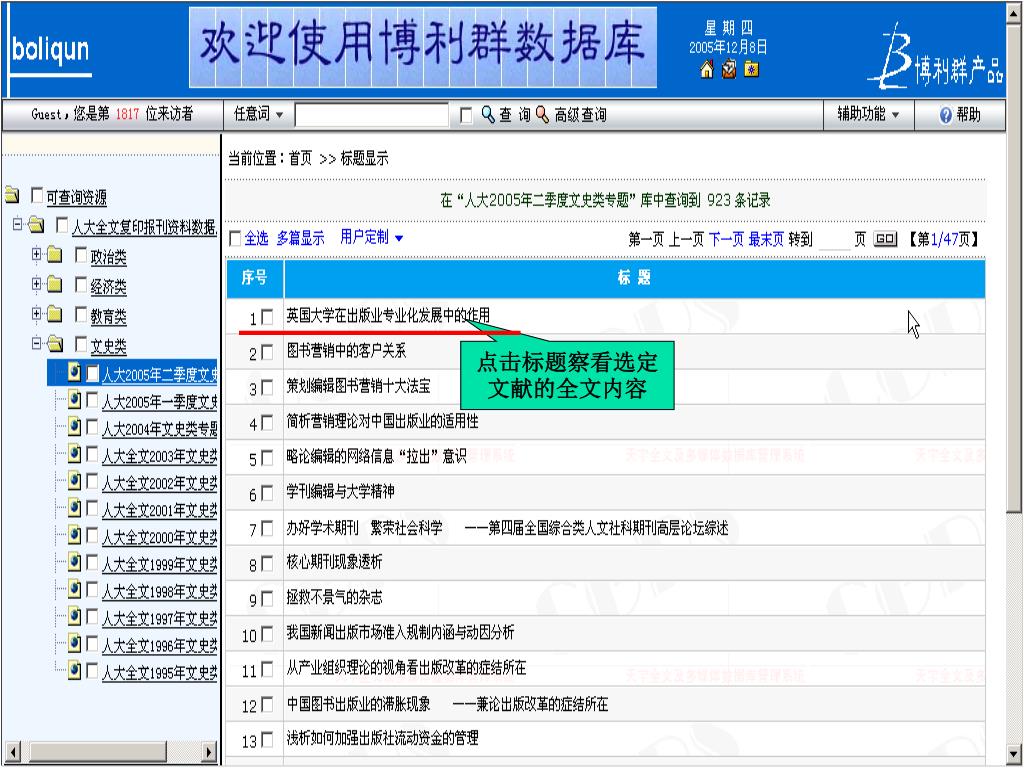The width and height of the screenshot is (1024, 768).
Task: Expand the 政治类 tree node
Action: (37, 254)
